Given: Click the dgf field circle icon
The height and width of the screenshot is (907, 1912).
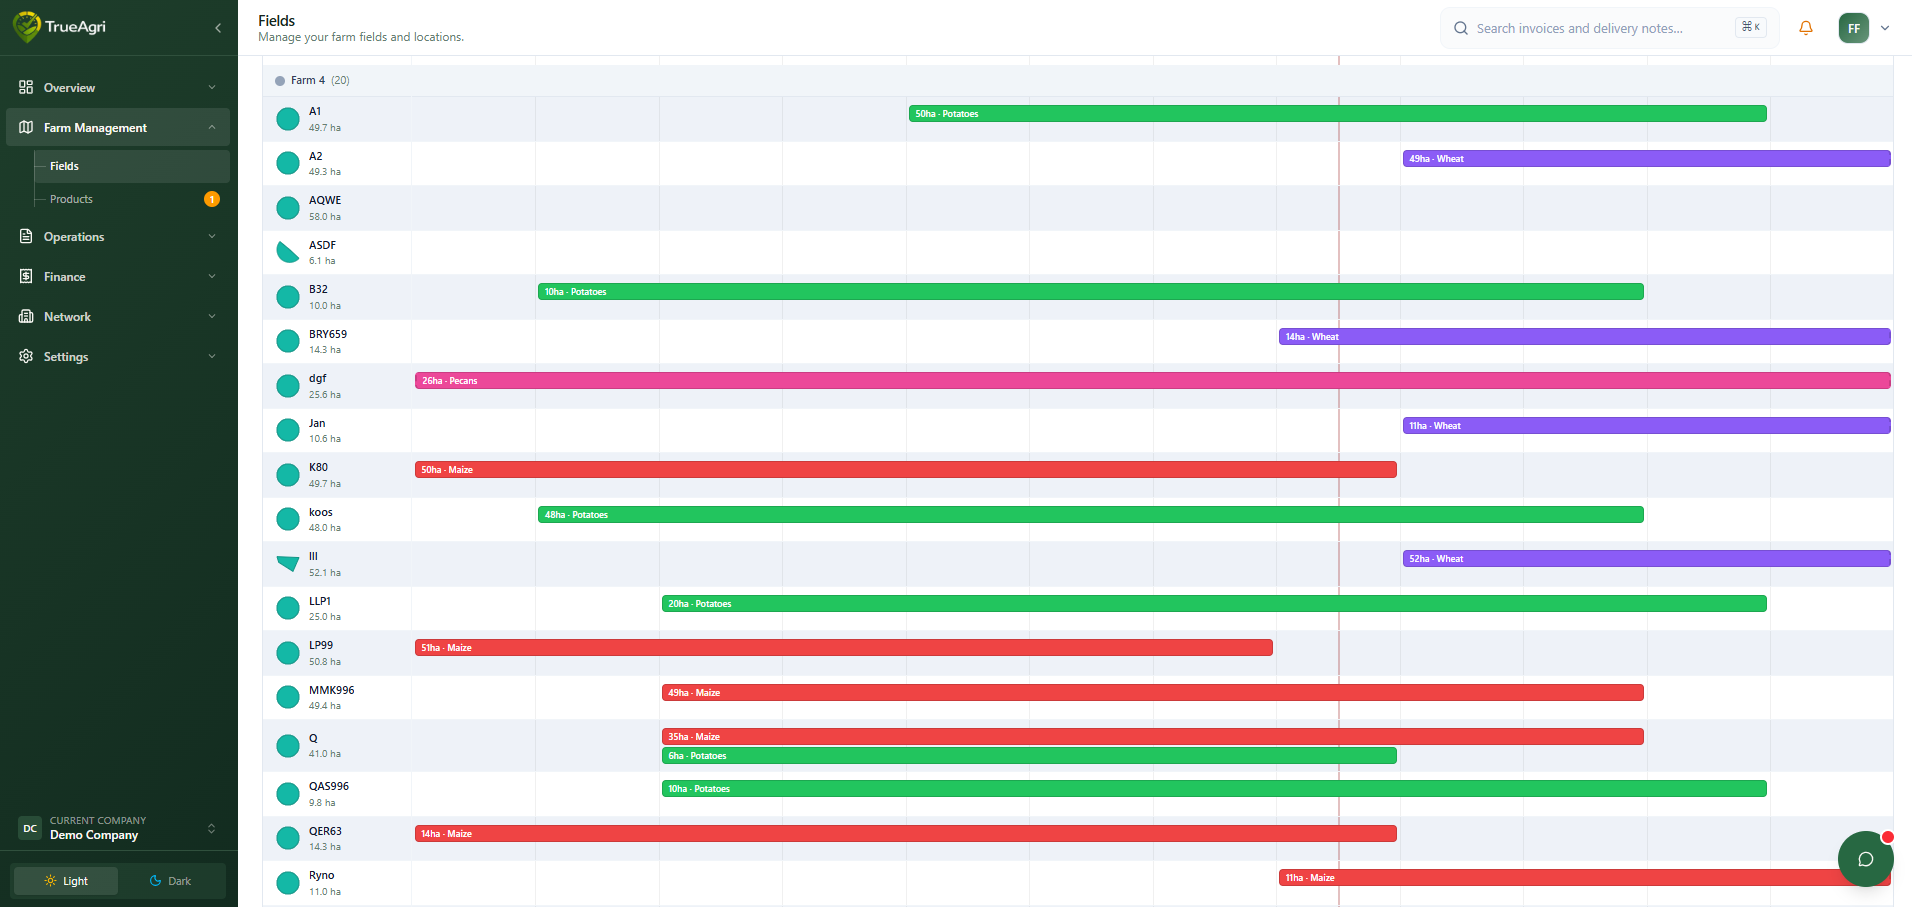Looking at the screenshot, I should coord(288,386).
